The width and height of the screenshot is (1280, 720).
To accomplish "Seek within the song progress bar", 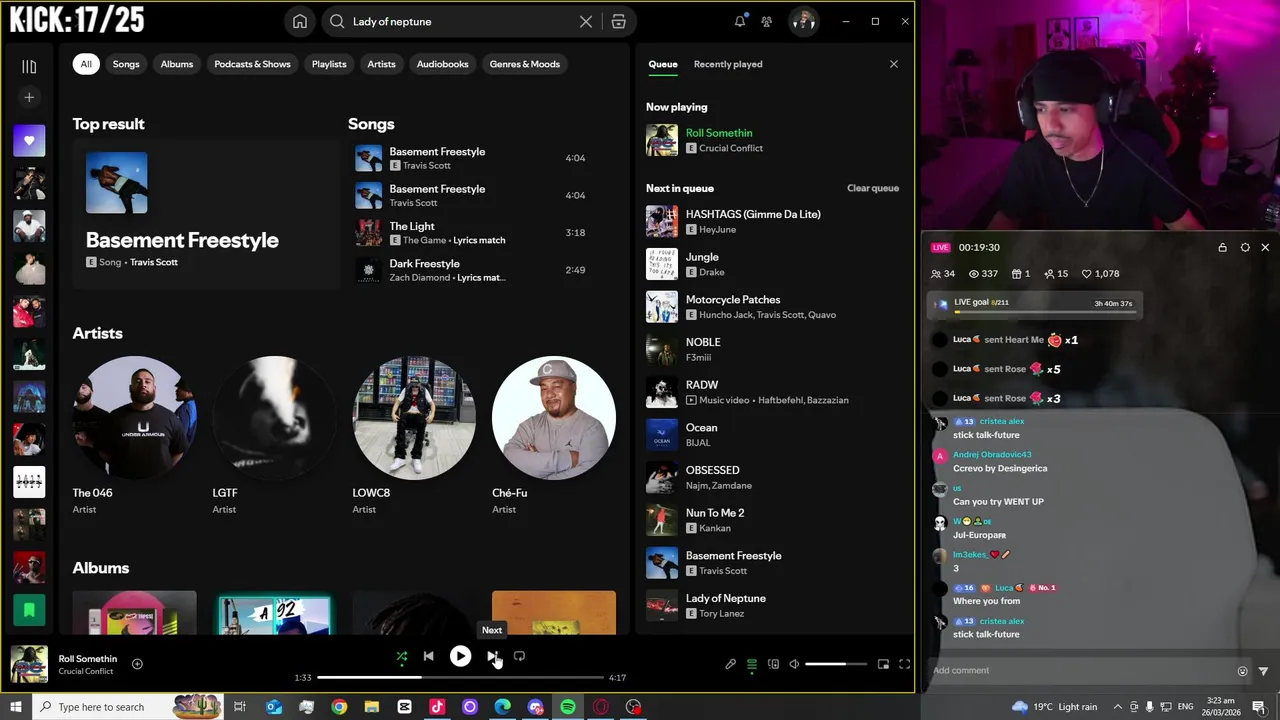I will click(x=461, y=677).
